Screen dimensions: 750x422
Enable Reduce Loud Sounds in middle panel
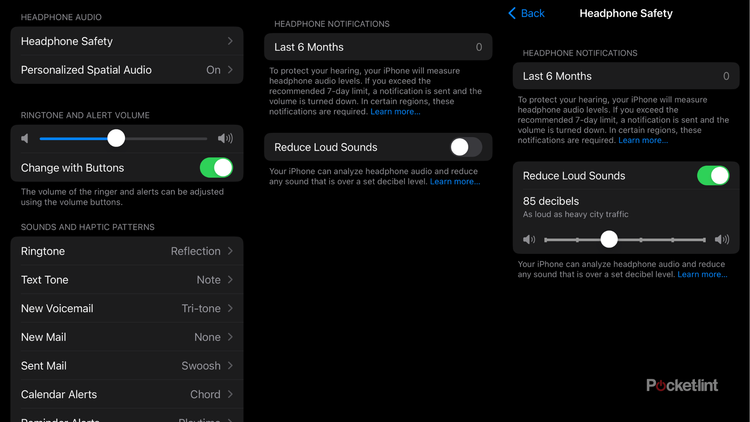465,147
